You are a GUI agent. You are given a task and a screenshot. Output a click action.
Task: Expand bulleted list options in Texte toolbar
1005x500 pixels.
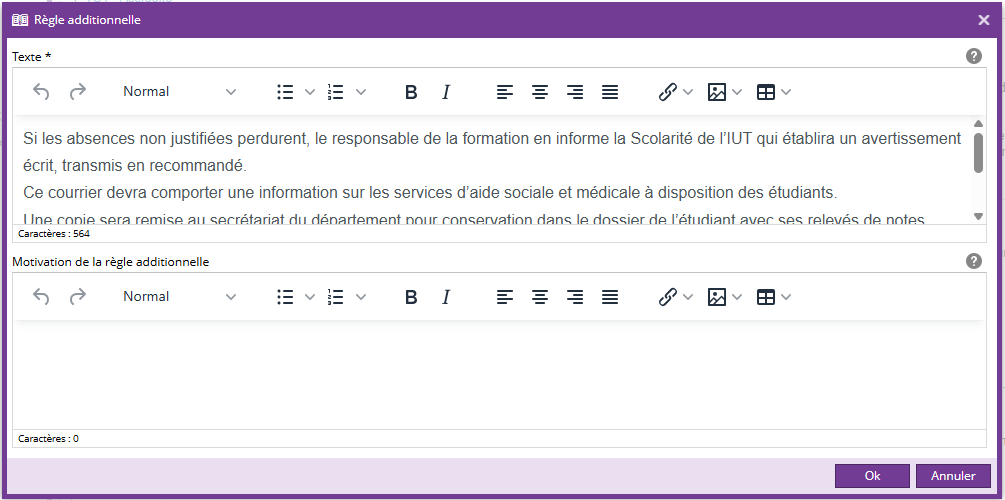click(309, 92)
